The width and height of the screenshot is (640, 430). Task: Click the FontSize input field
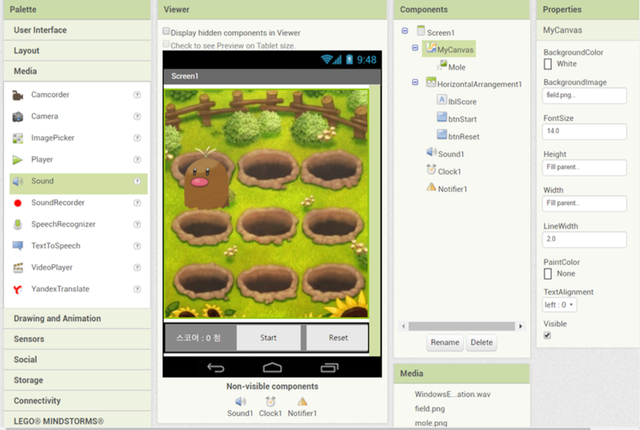pos(584,131)
